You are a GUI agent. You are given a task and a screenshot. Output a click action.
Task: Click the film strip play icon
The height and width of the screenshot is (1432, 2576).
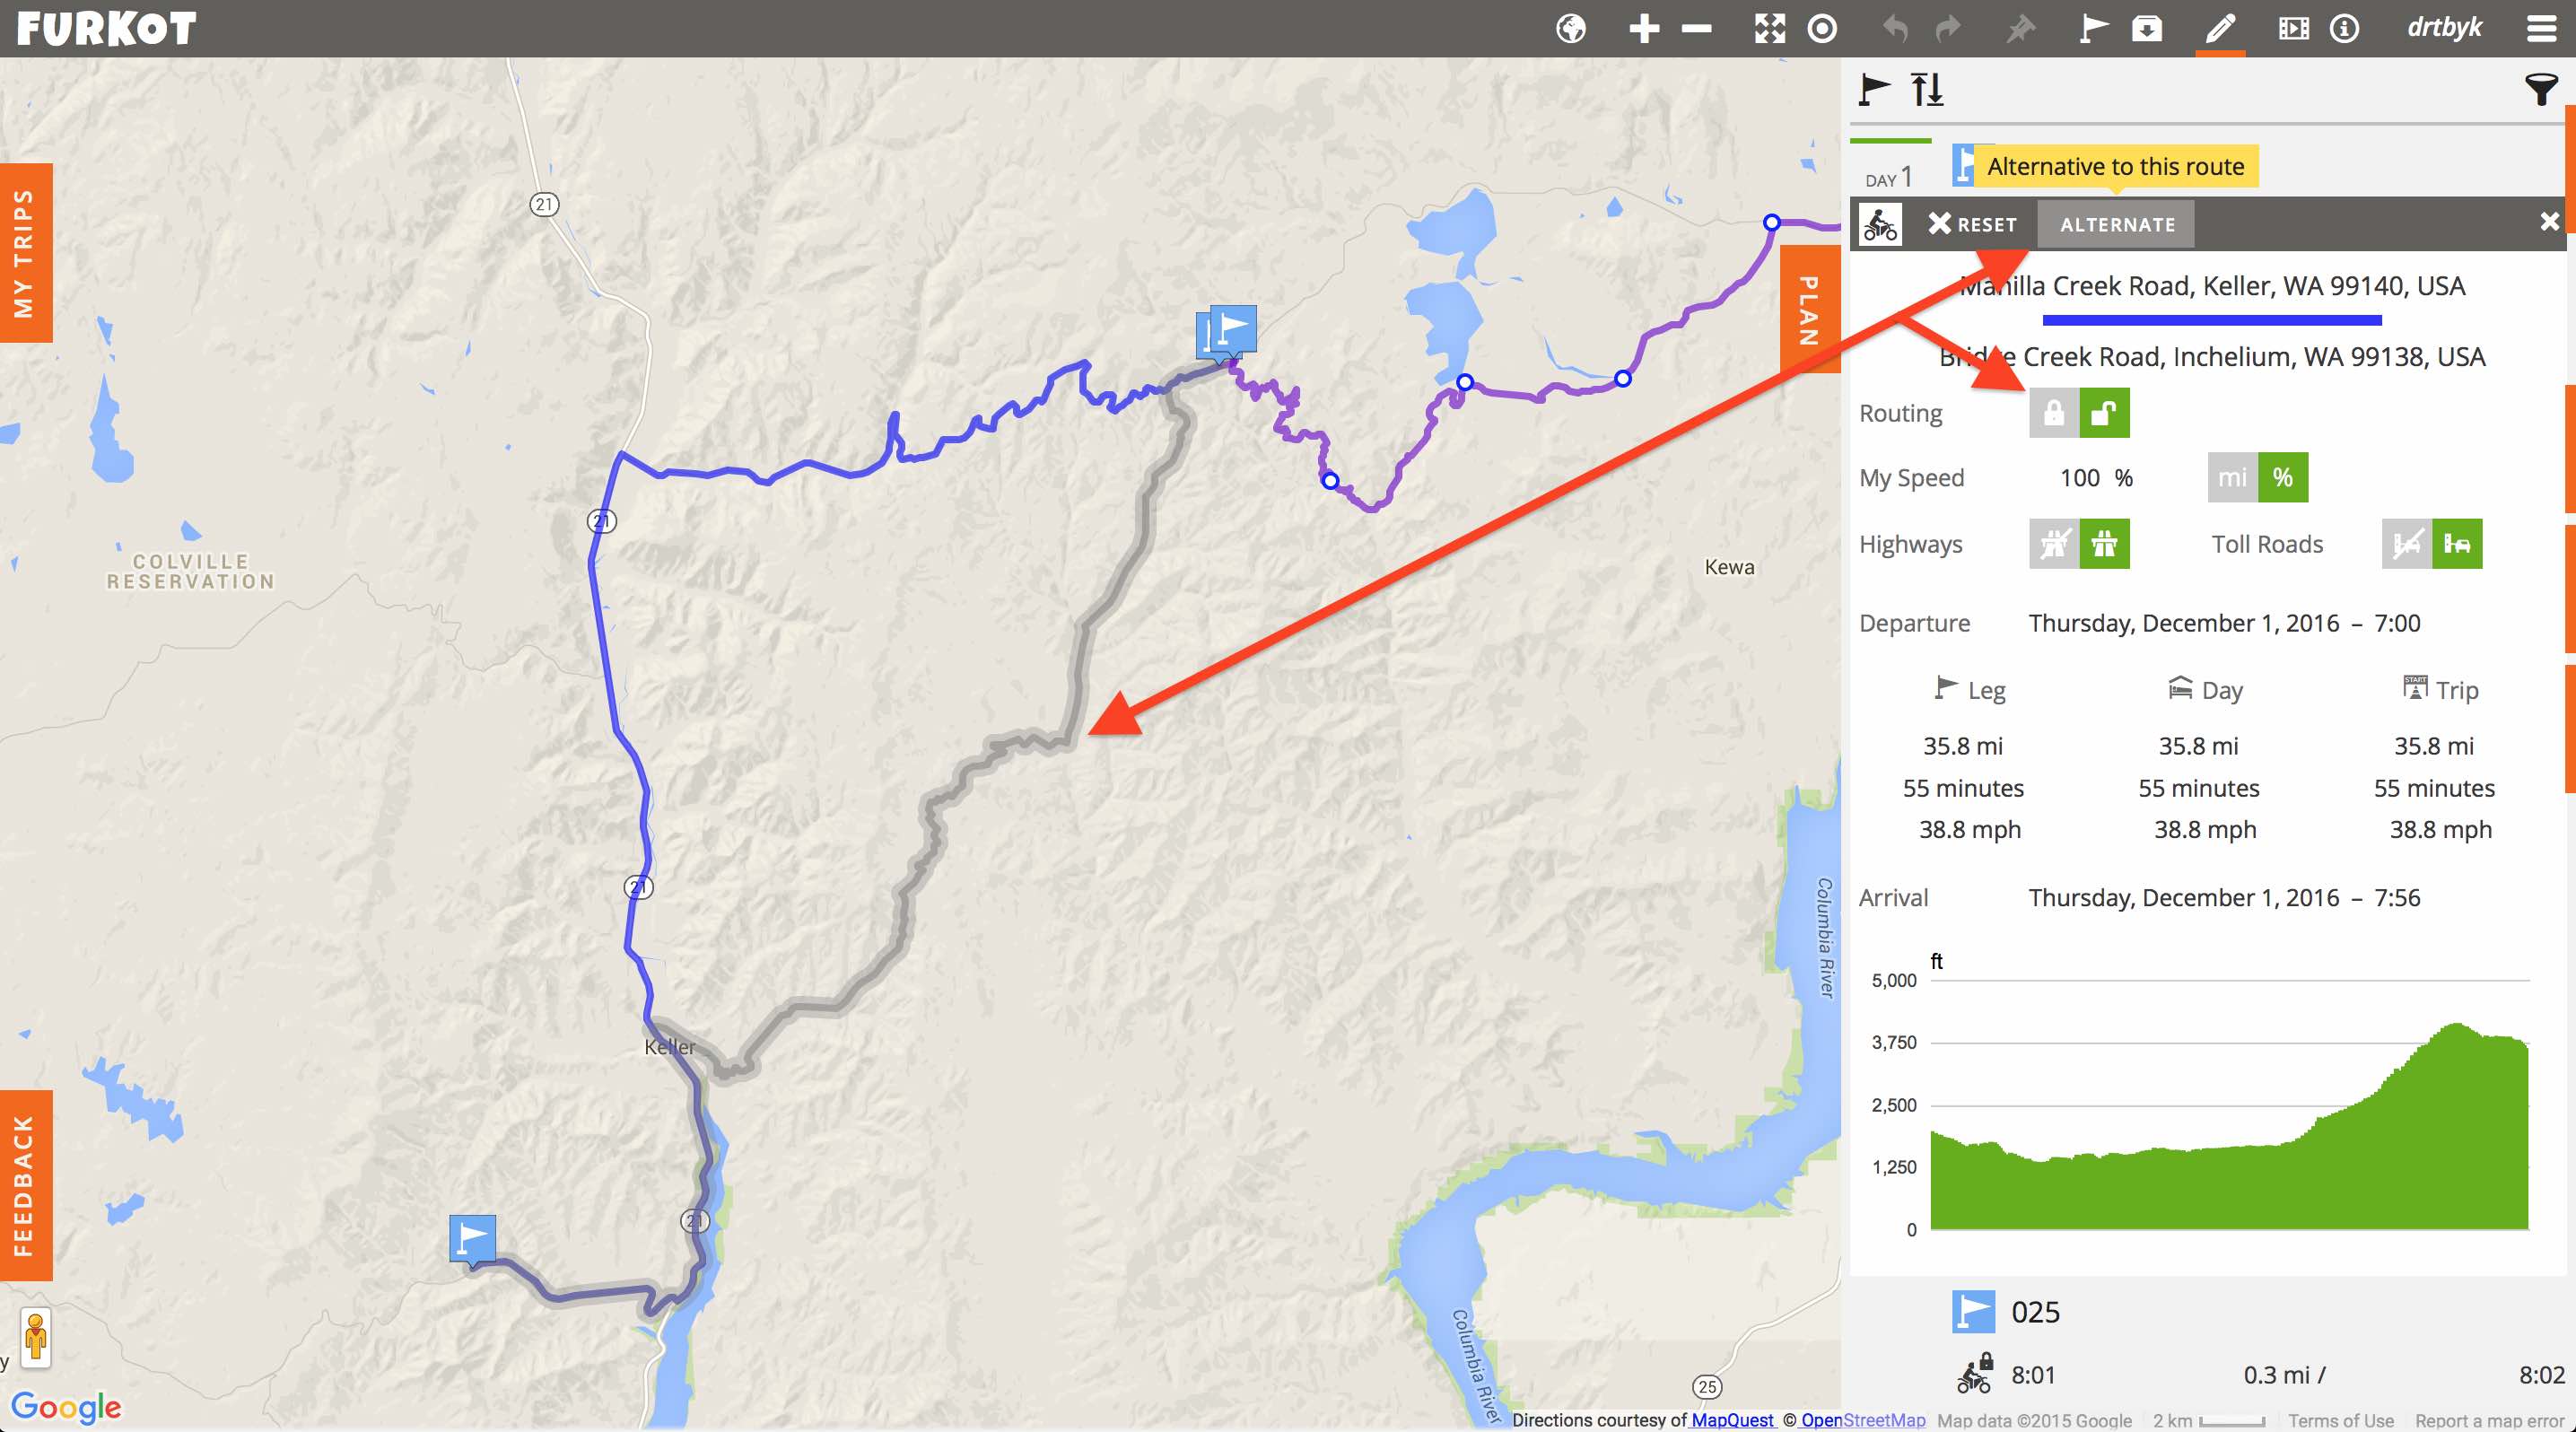[x=2293, y=28]
